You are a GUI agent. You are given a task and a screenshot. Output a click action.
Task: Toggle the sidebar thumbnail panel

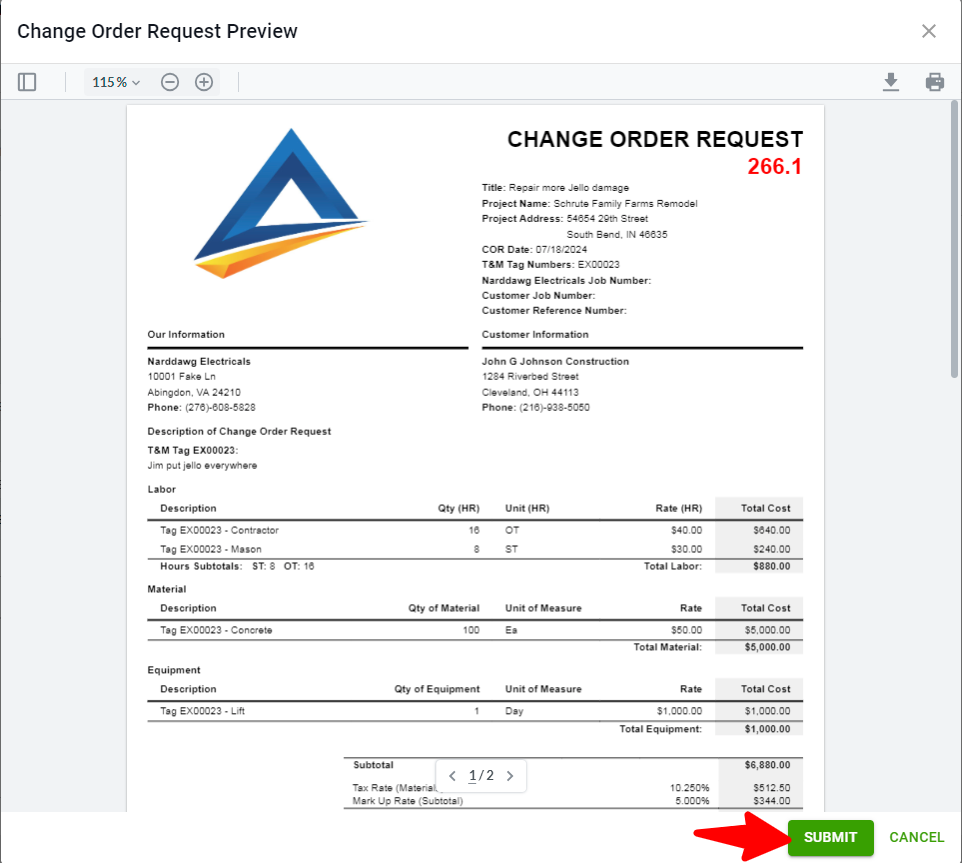coord(27,81)
